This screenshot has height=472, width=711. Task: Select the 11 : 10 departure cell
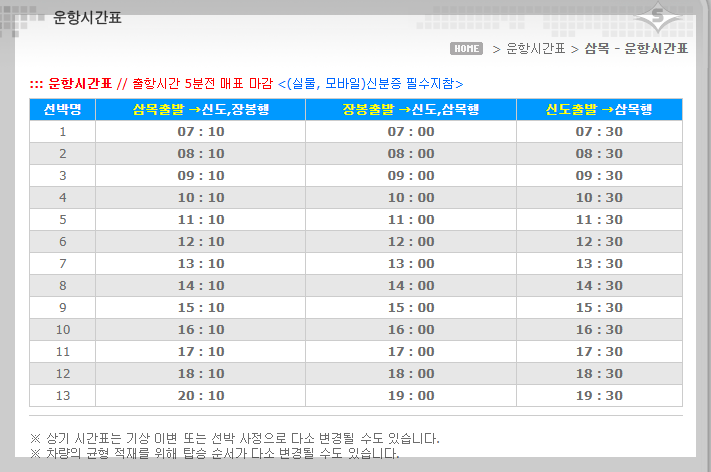point(201,219)
